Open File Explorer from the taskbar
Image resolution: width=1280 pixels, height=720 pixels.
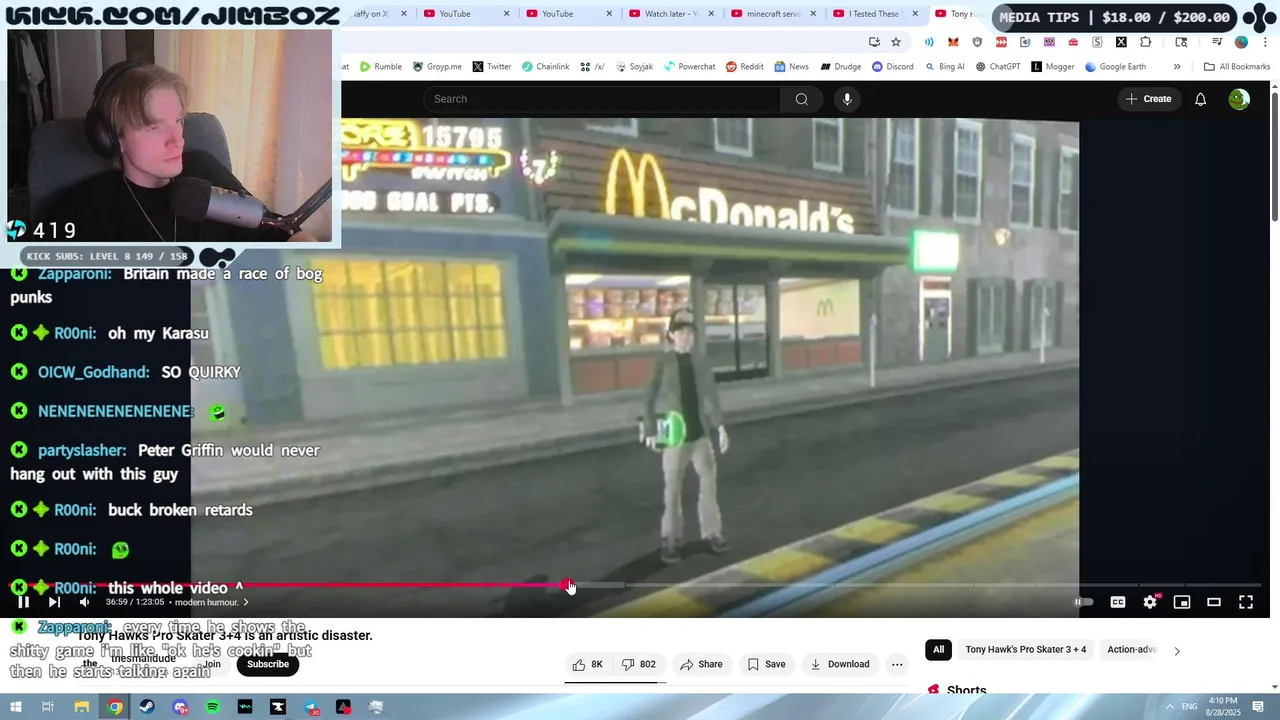tap(82, 707)
